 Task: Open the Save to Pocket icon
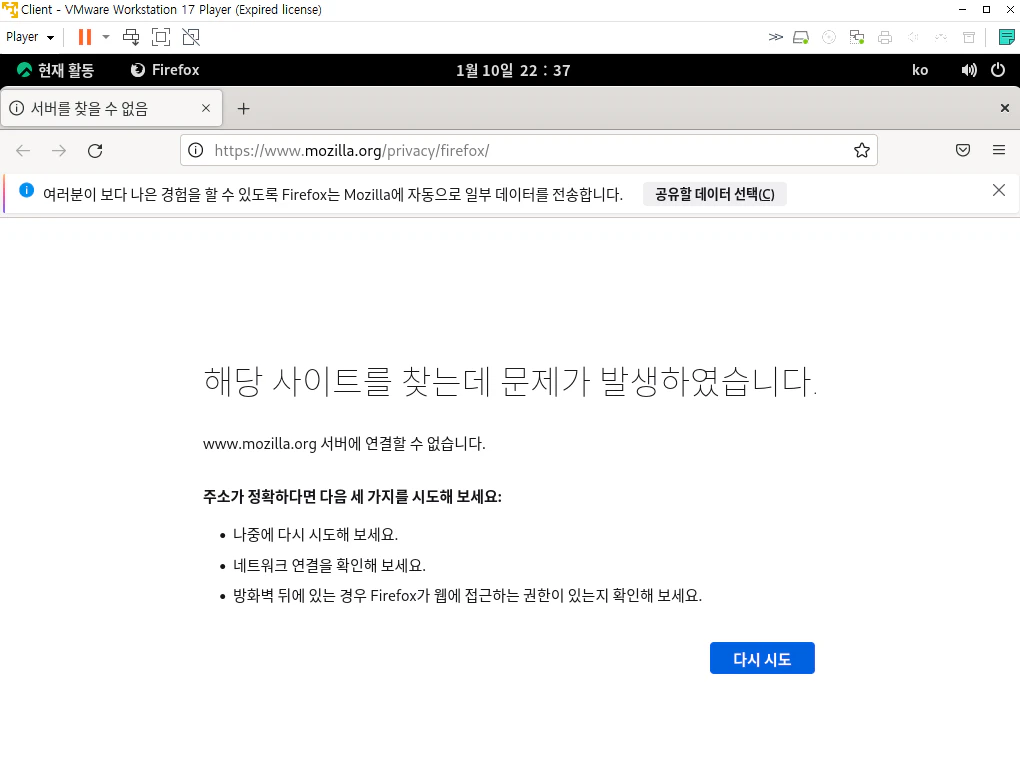963,150
